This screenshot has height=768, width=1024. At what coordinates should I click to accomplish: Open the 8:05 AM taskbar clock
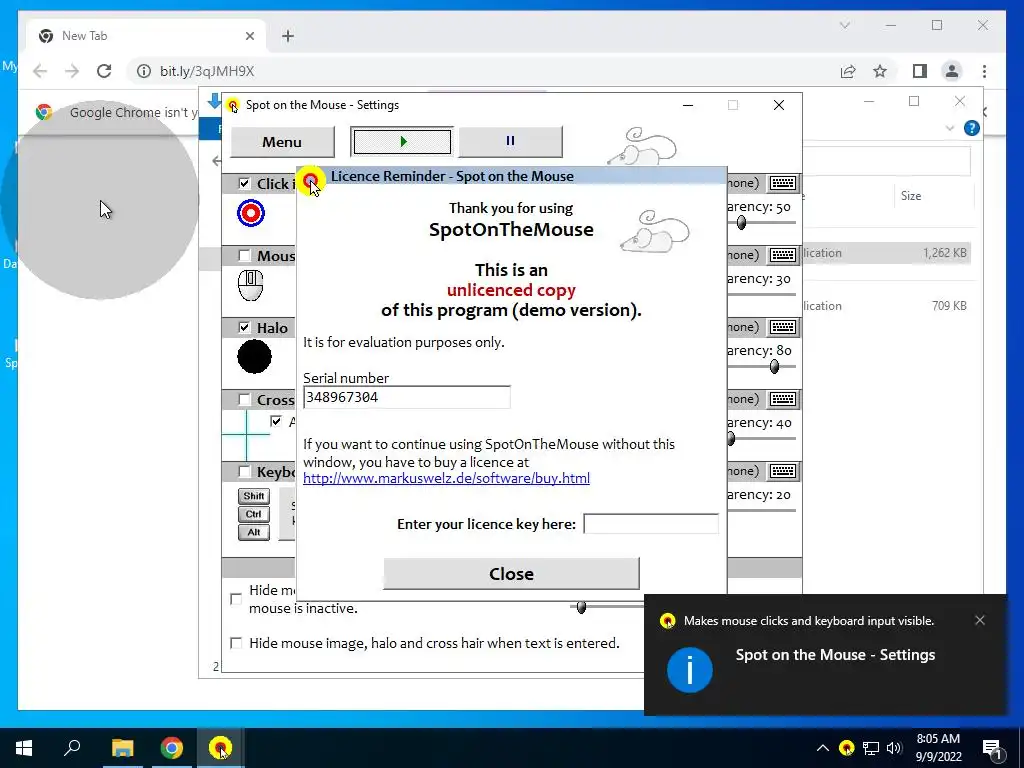[x=938, y=748]
